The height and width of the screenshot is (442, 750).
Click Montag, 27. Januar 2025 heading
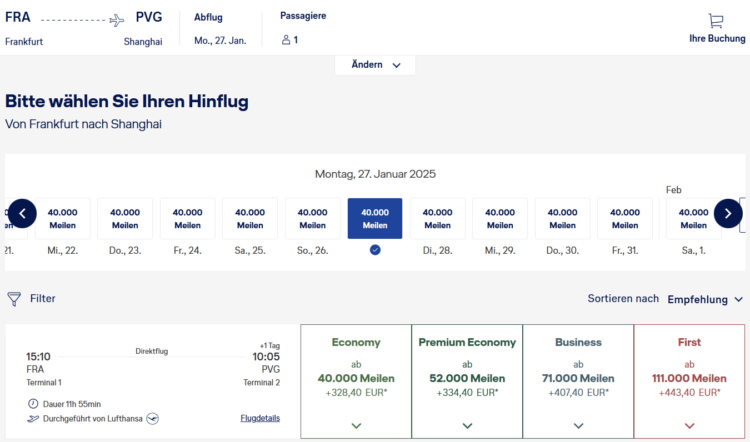pos(375,174)
